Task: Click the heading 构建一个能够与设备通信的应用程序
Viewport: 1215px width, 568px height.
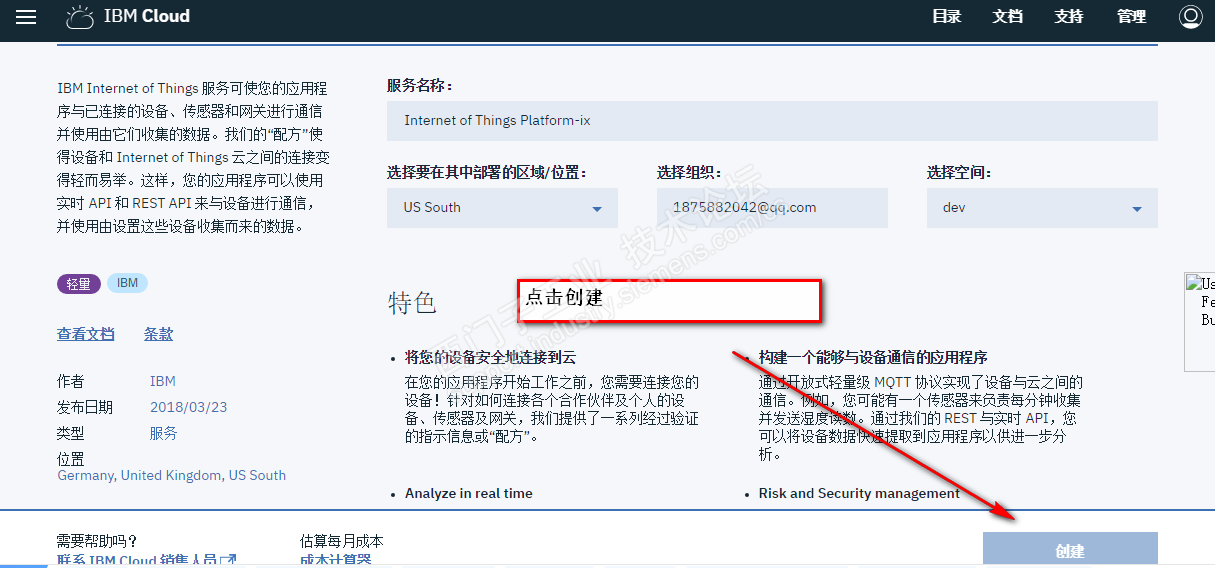Action: (873, 357)
